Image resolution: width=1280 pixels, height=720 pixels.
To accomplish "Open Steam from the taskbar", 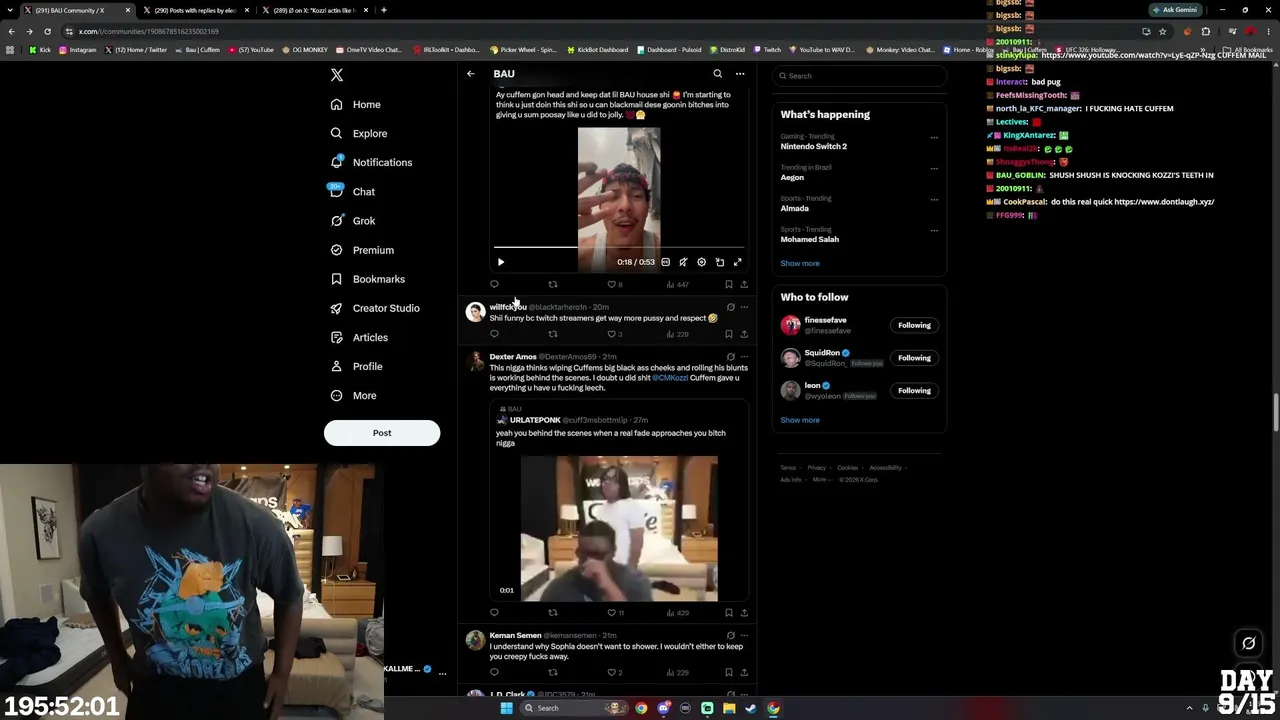I will tap(751, 708).
